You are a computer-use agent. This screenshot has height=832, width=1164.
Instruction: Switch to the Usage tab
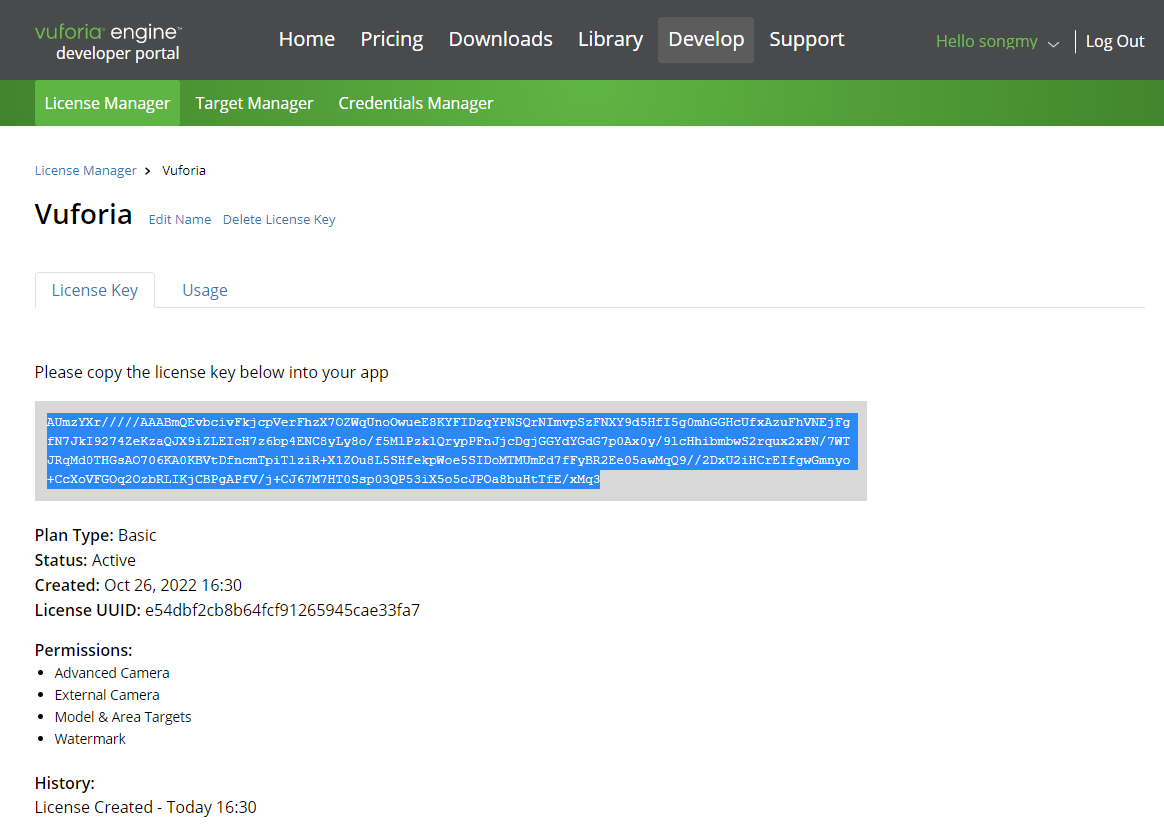click(x=205, y=290)
